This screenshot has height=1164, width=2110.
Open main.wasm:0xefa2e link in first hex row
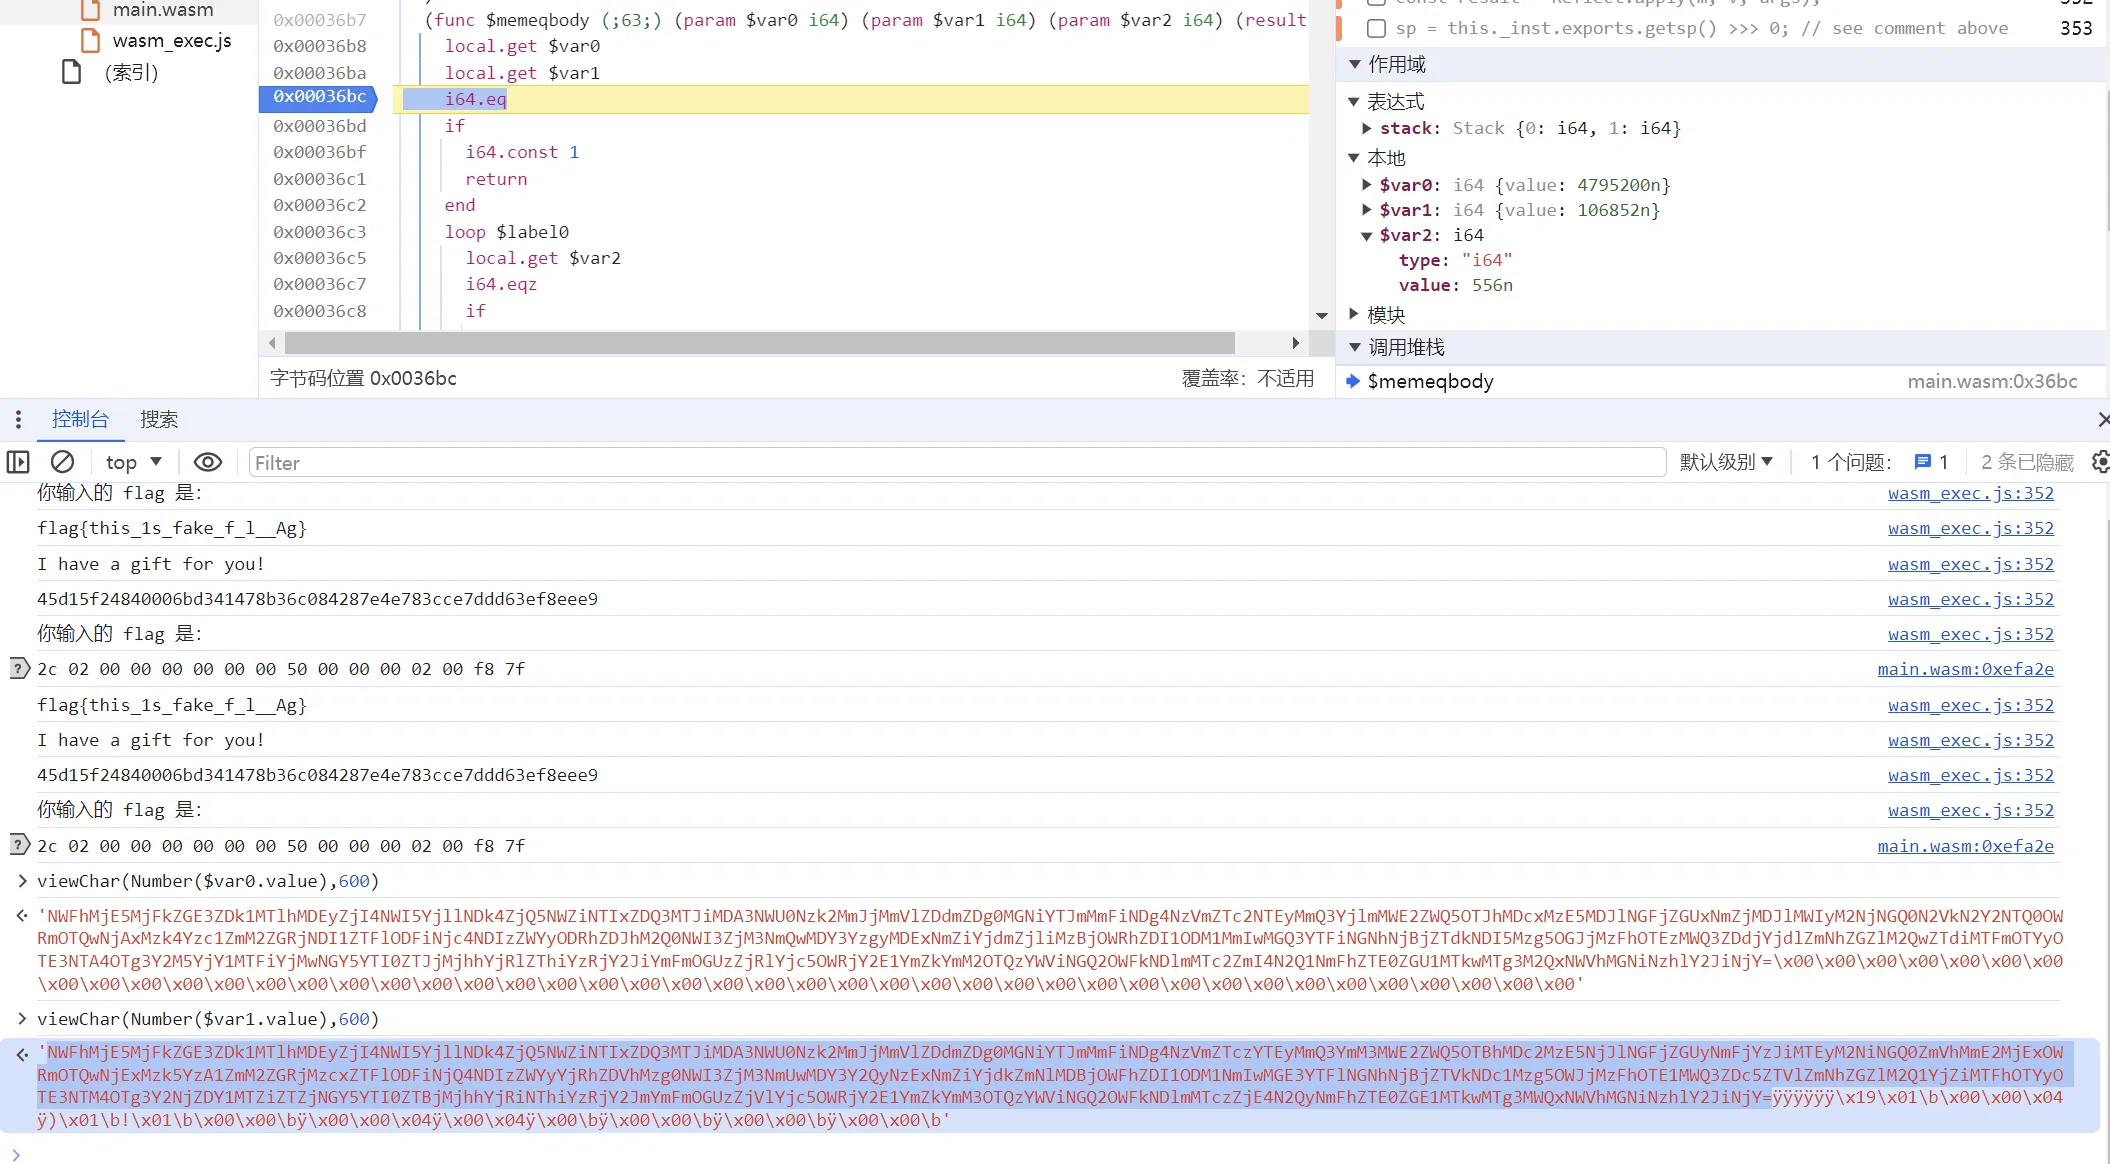click(1965, 669)
